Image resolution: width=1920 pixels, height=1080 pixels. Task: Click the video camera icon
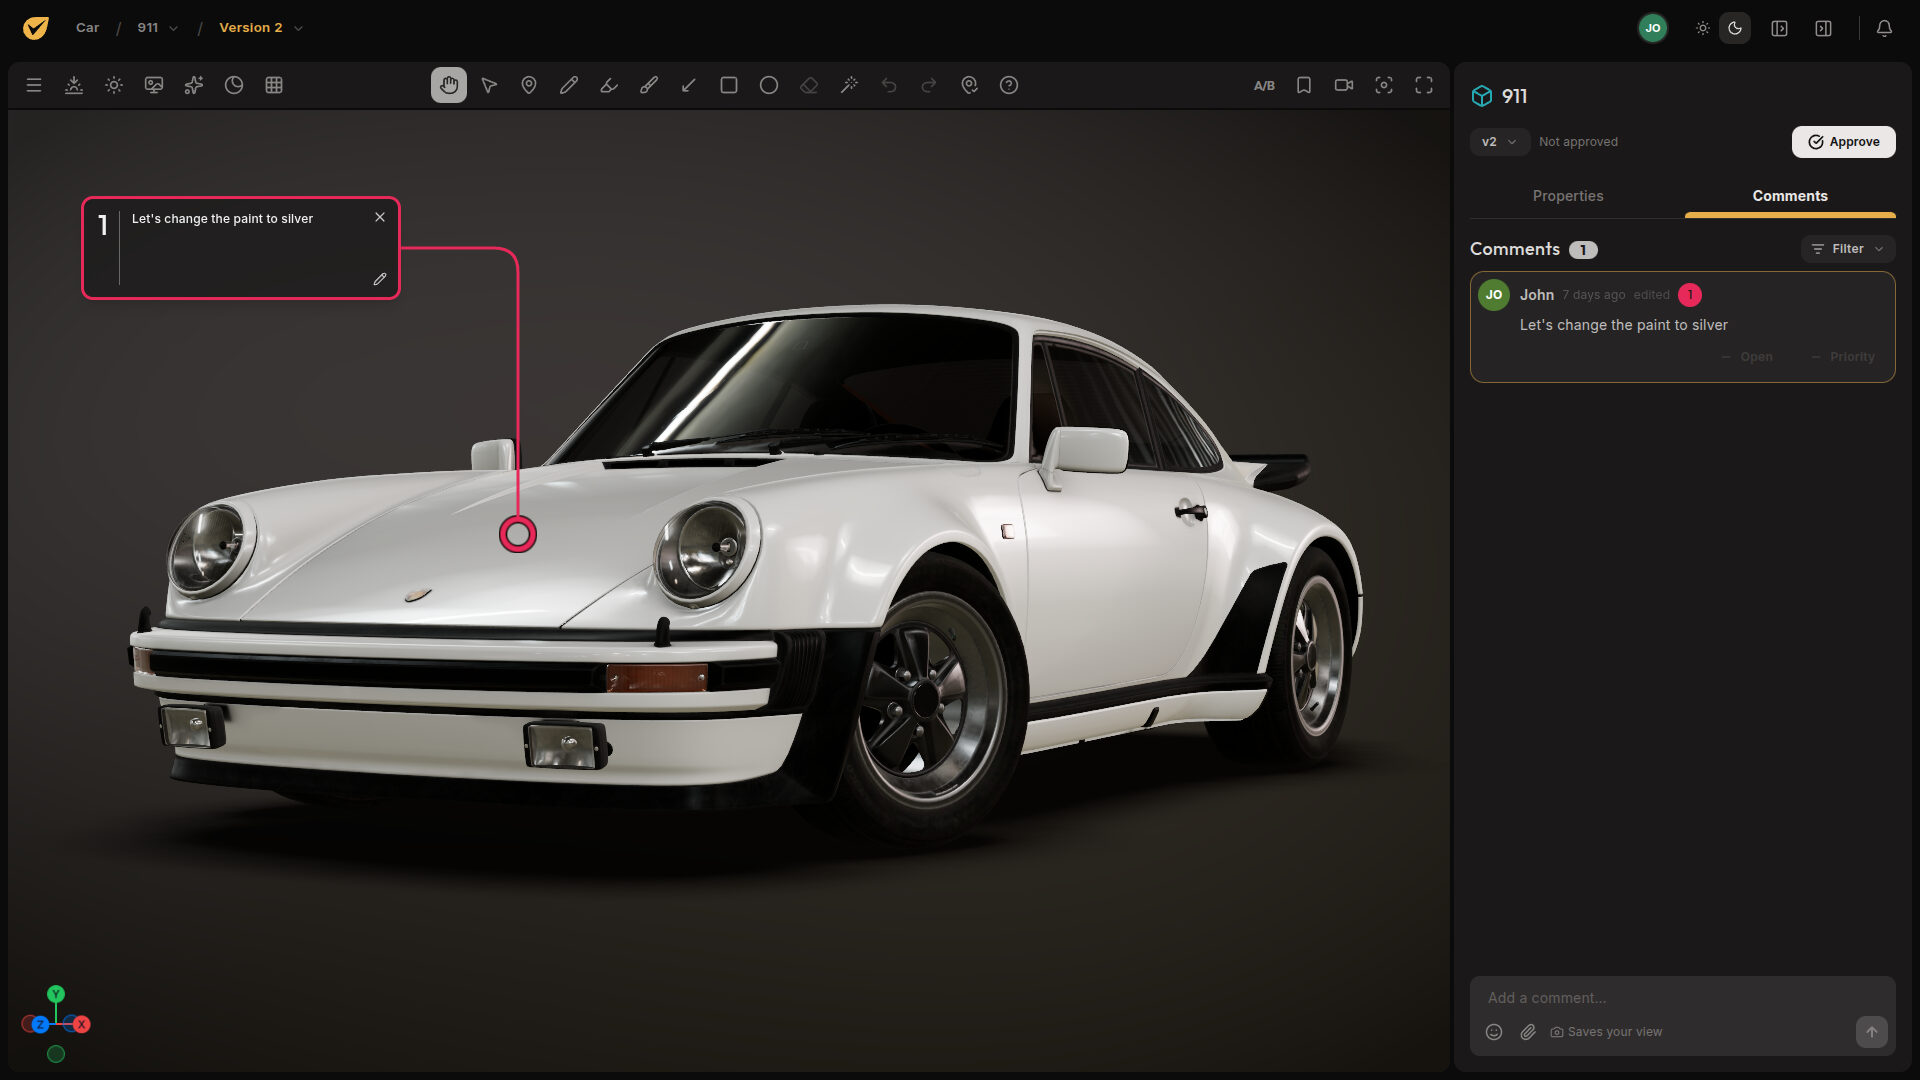click(x=1344, y=85)
